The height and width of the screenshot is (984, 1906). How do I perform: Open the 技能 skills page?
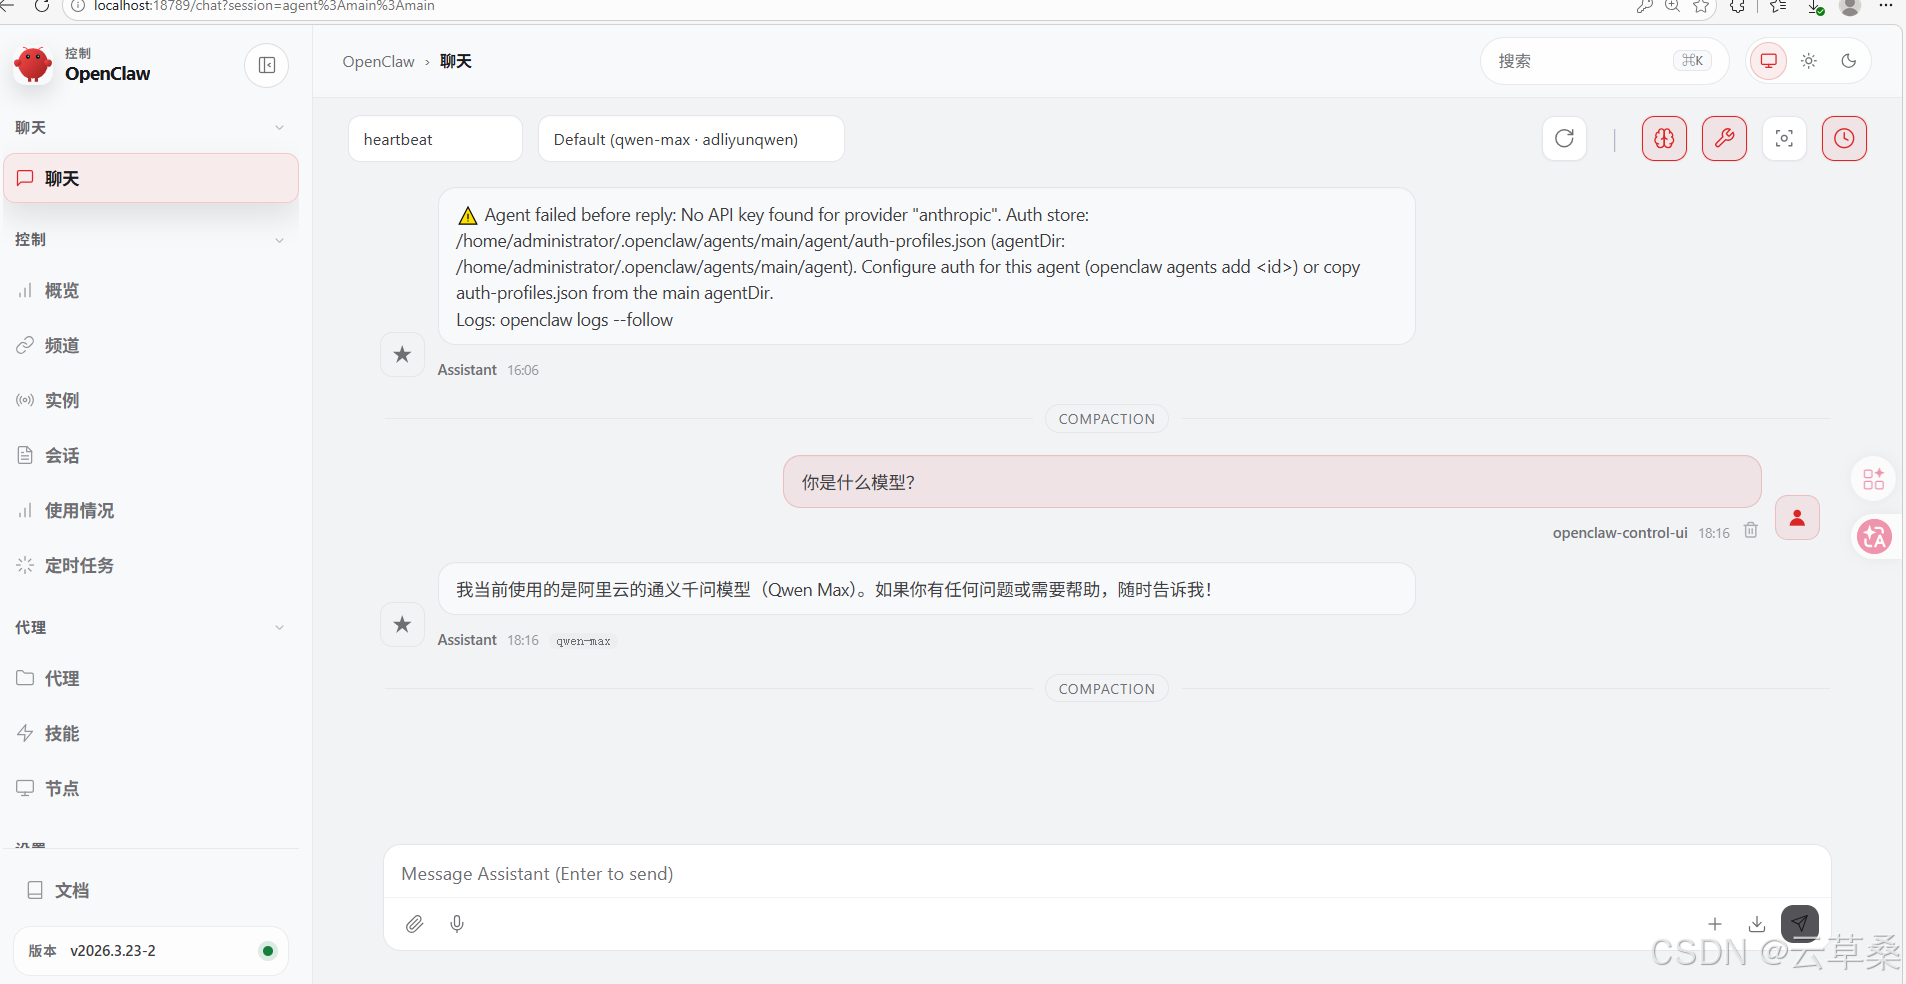pyautogui.click(x=151, y=734)
